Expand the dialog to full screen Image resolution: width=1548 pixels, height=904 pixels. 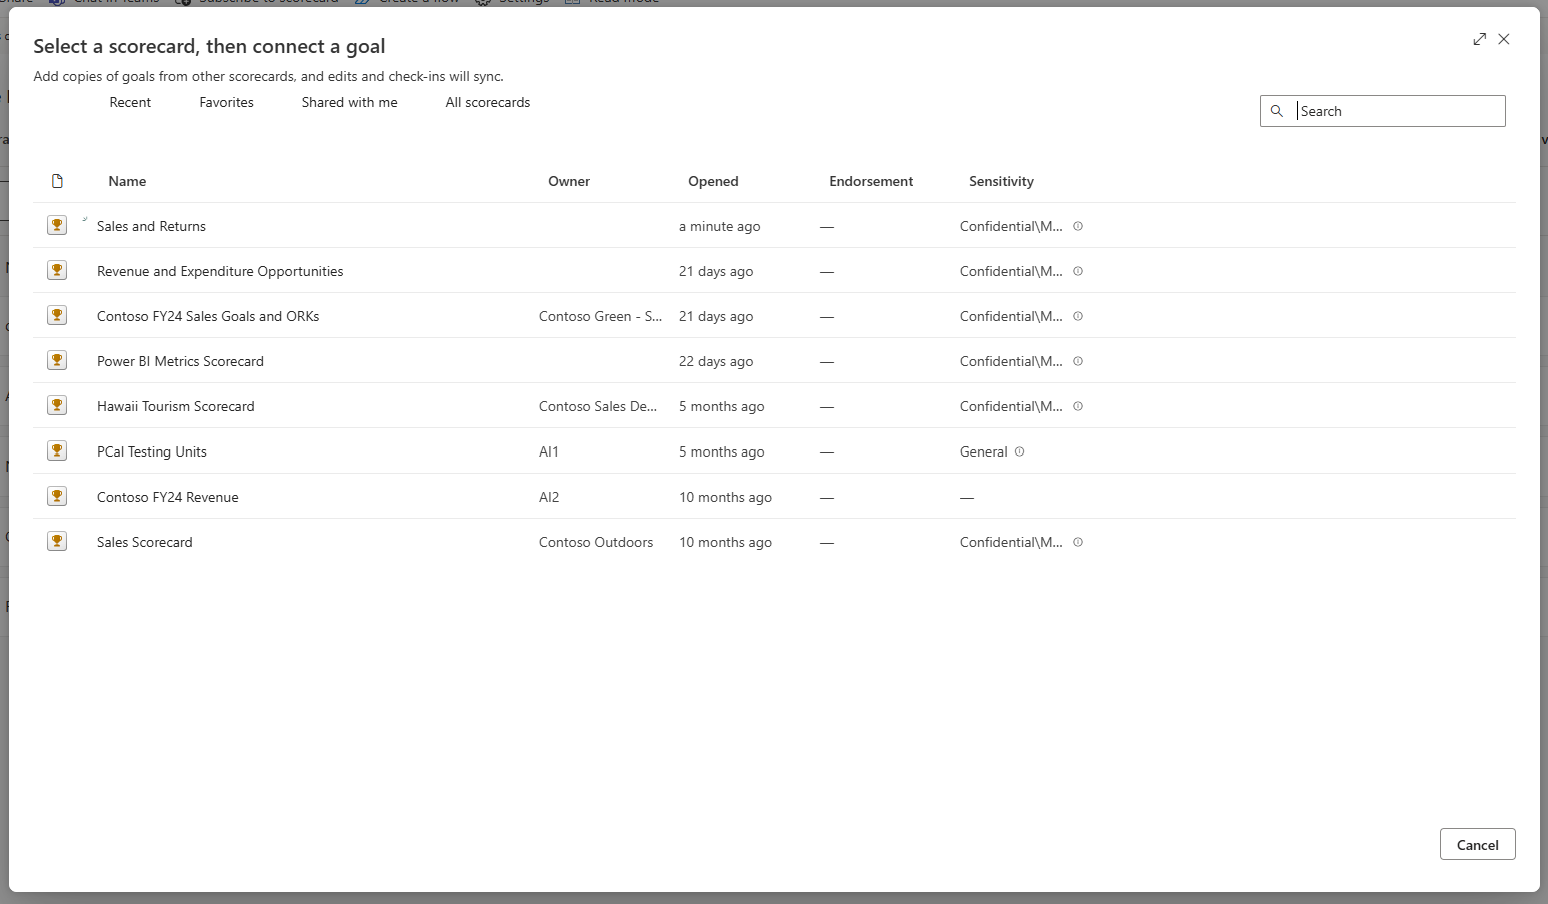point(1479,39)
